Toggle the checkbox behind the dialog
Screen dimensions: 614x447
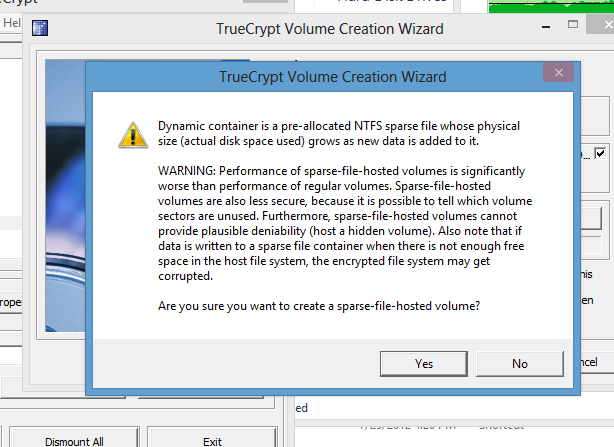[x=600, y=153]
